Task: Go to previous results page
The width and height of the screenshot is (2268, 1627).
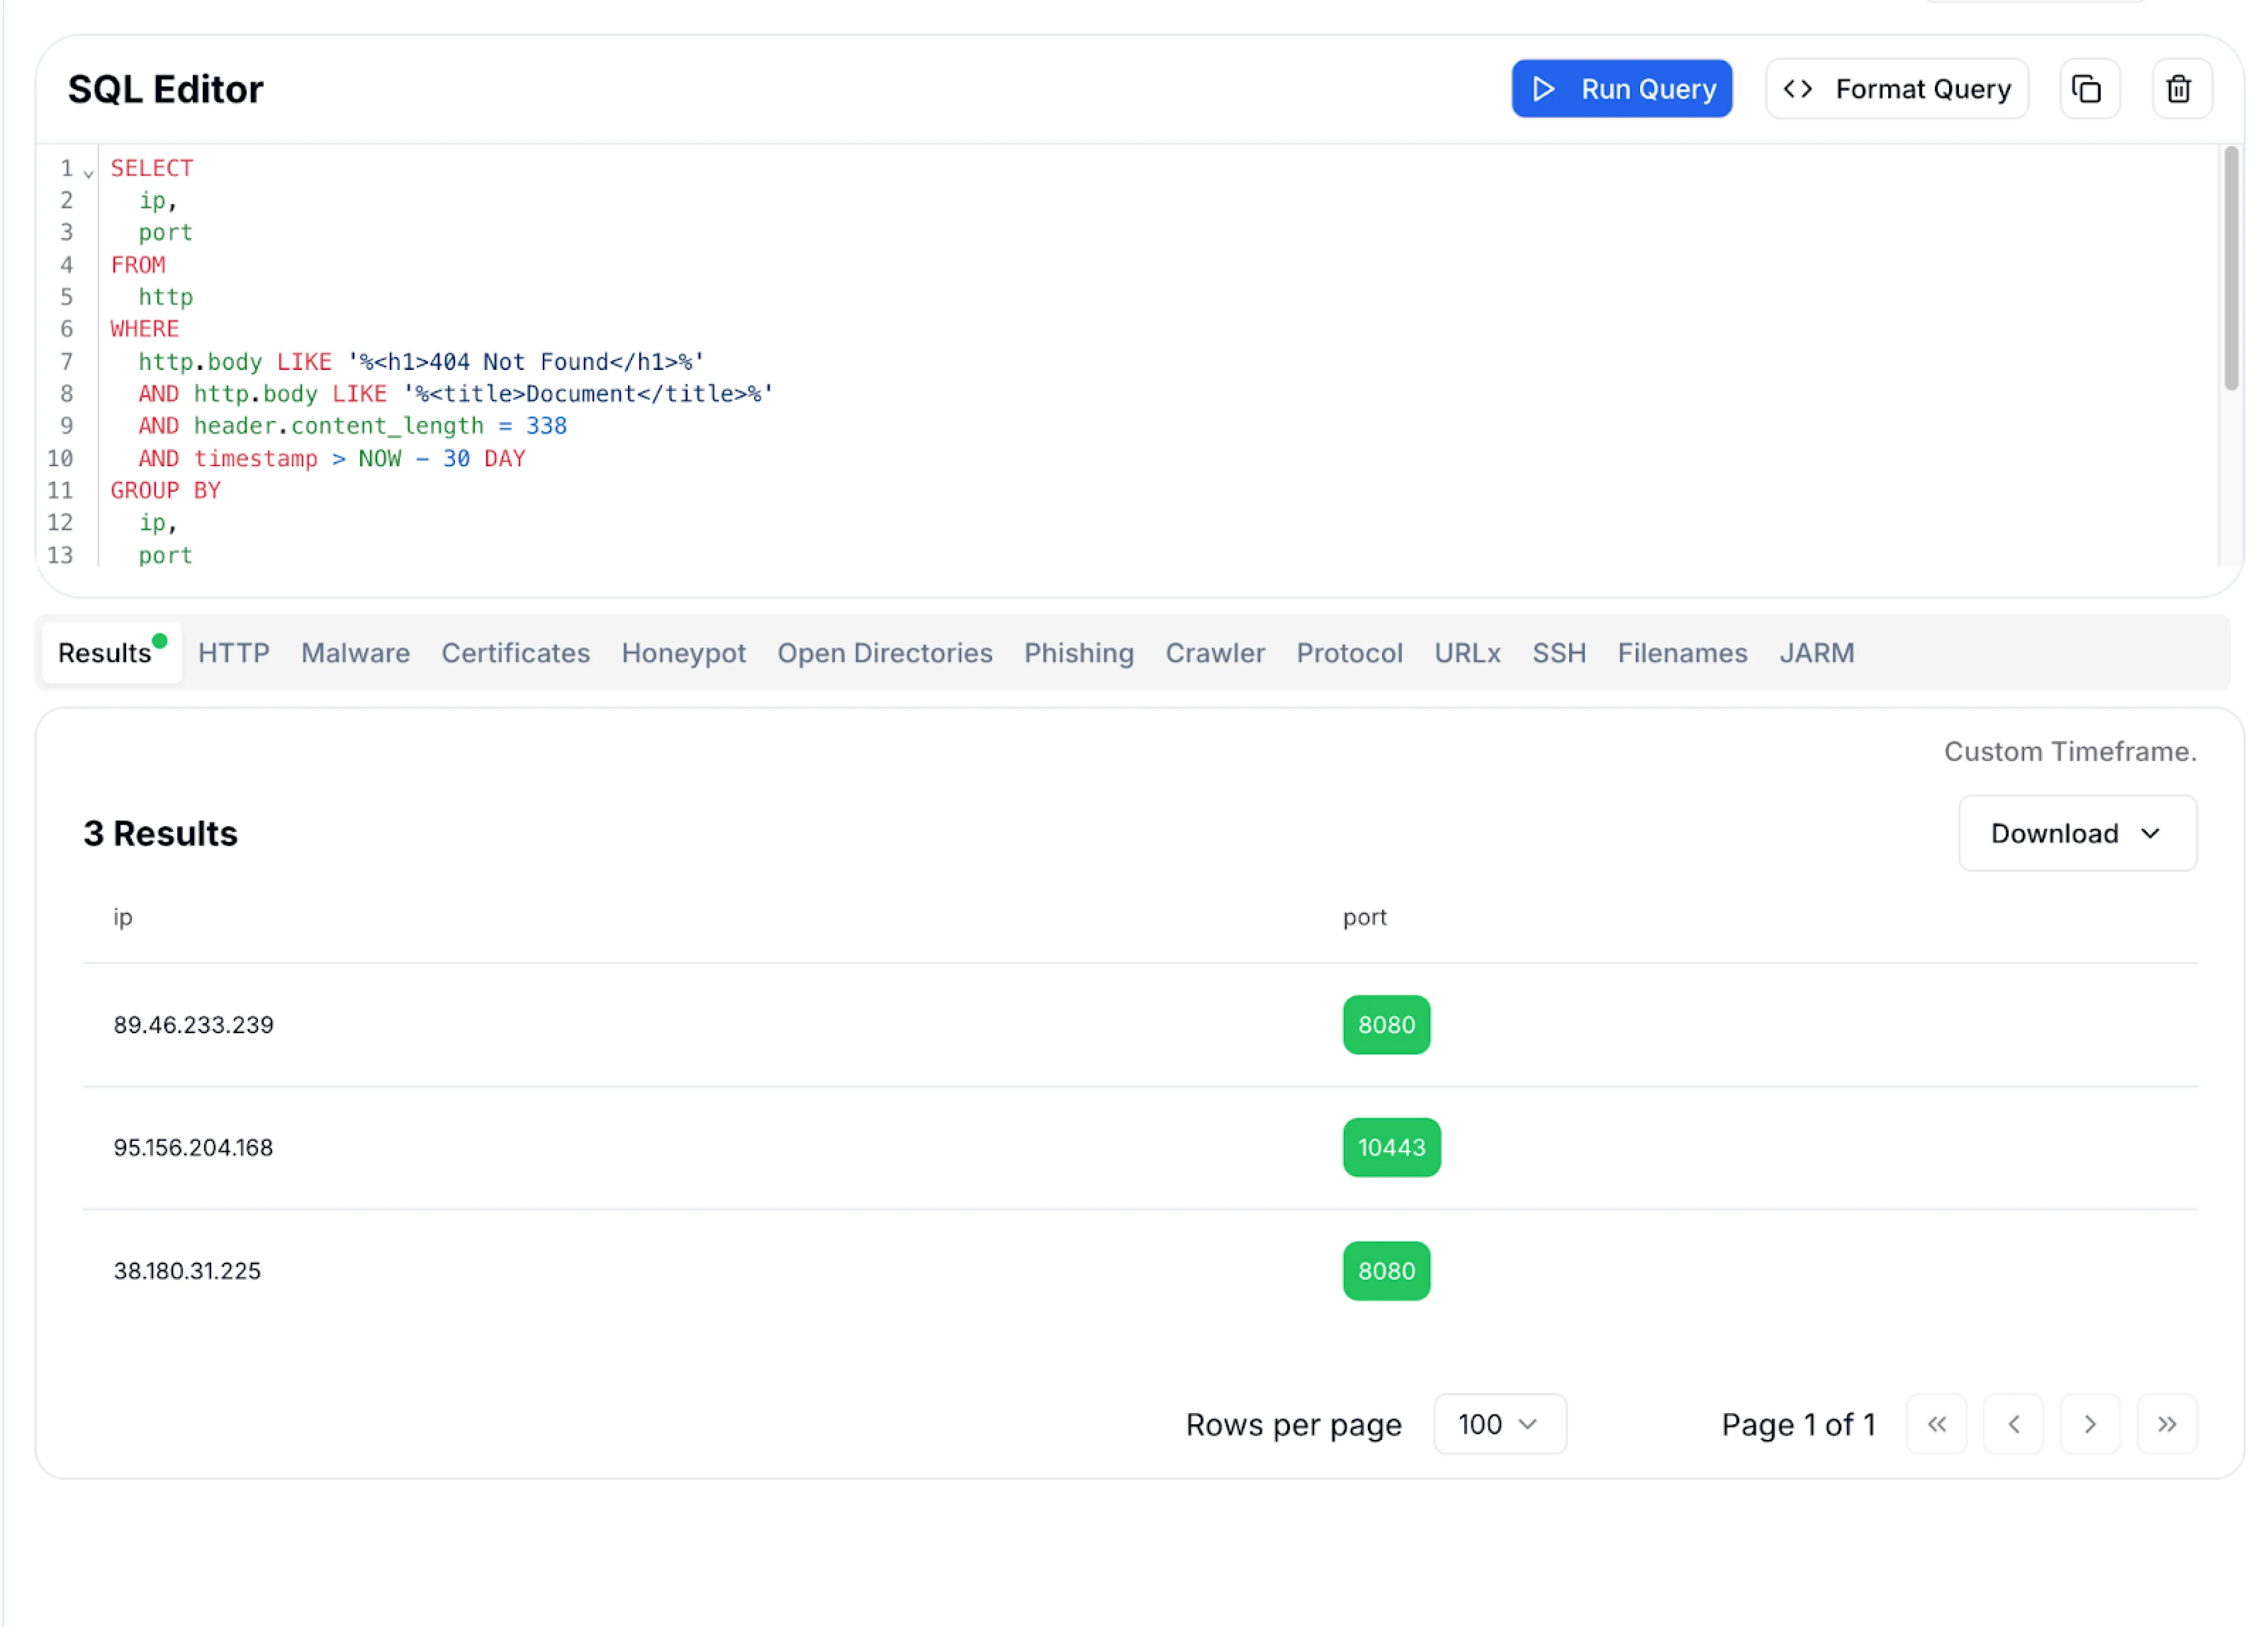Action: 2012,1423
